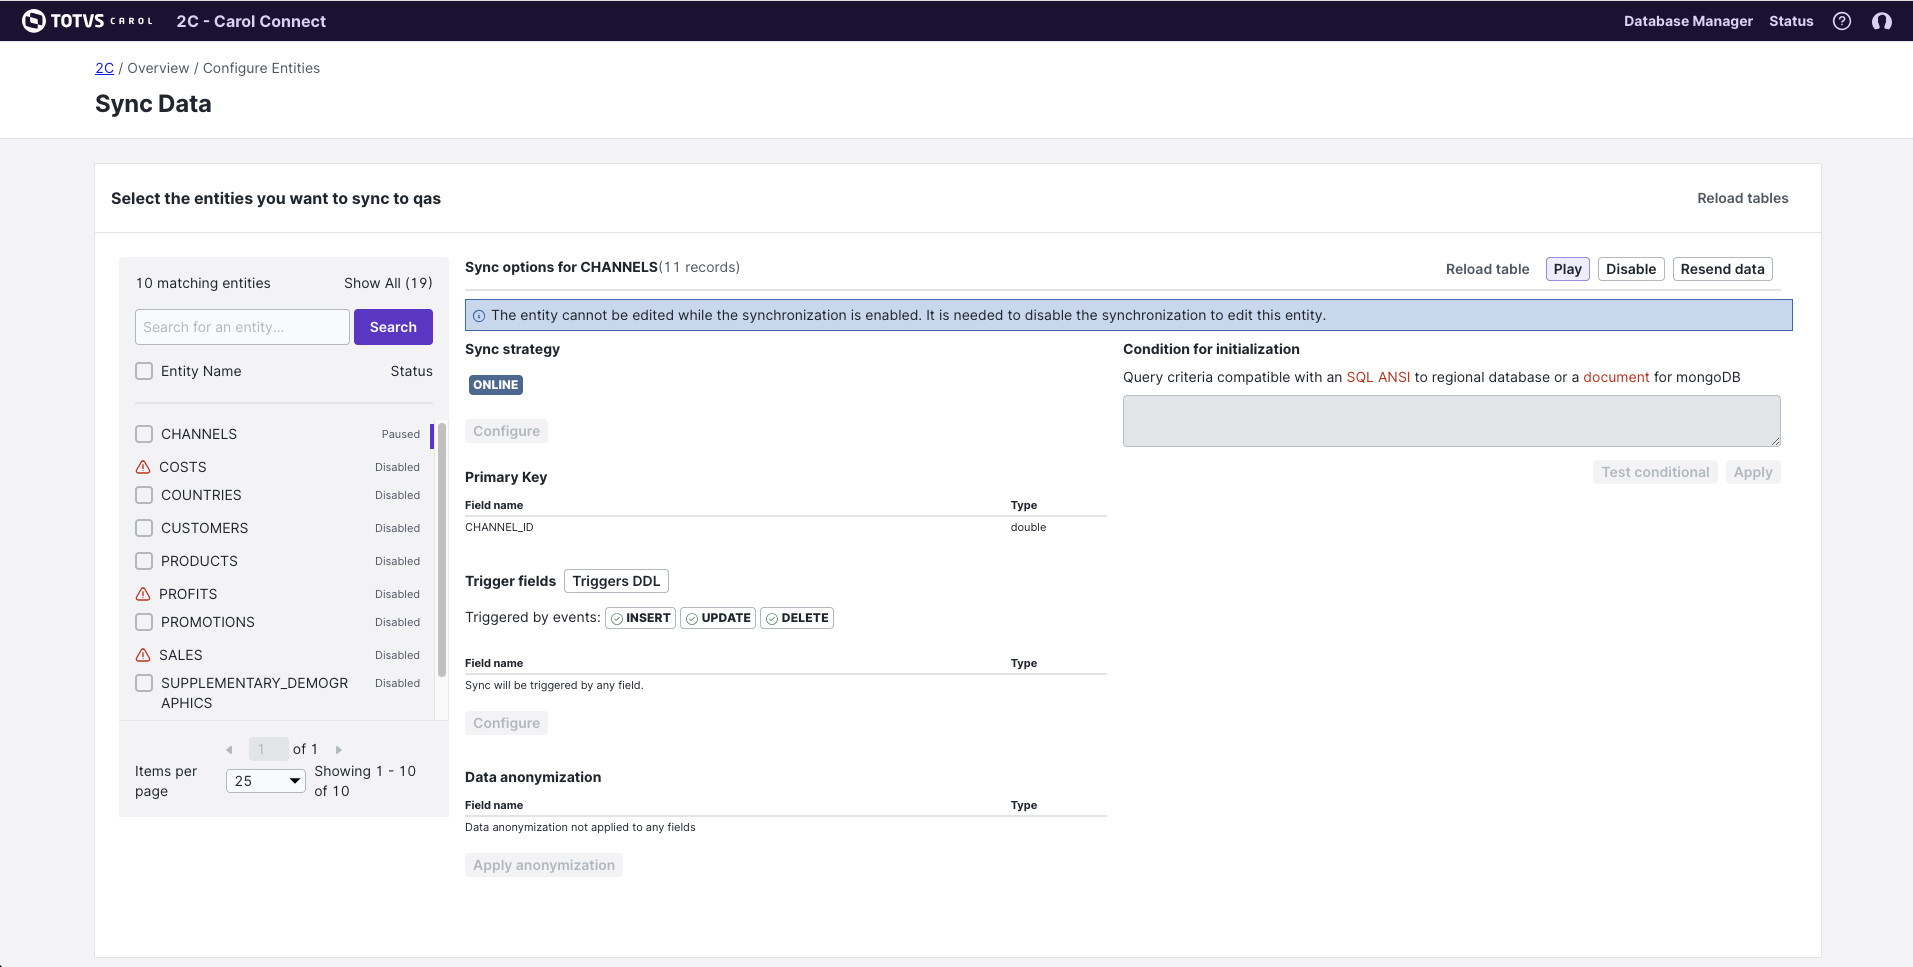This screenshot has height=967, width=1913.
Task: Open the help question mark icon
Action: pyautogui.click(x=1841, y=21)
